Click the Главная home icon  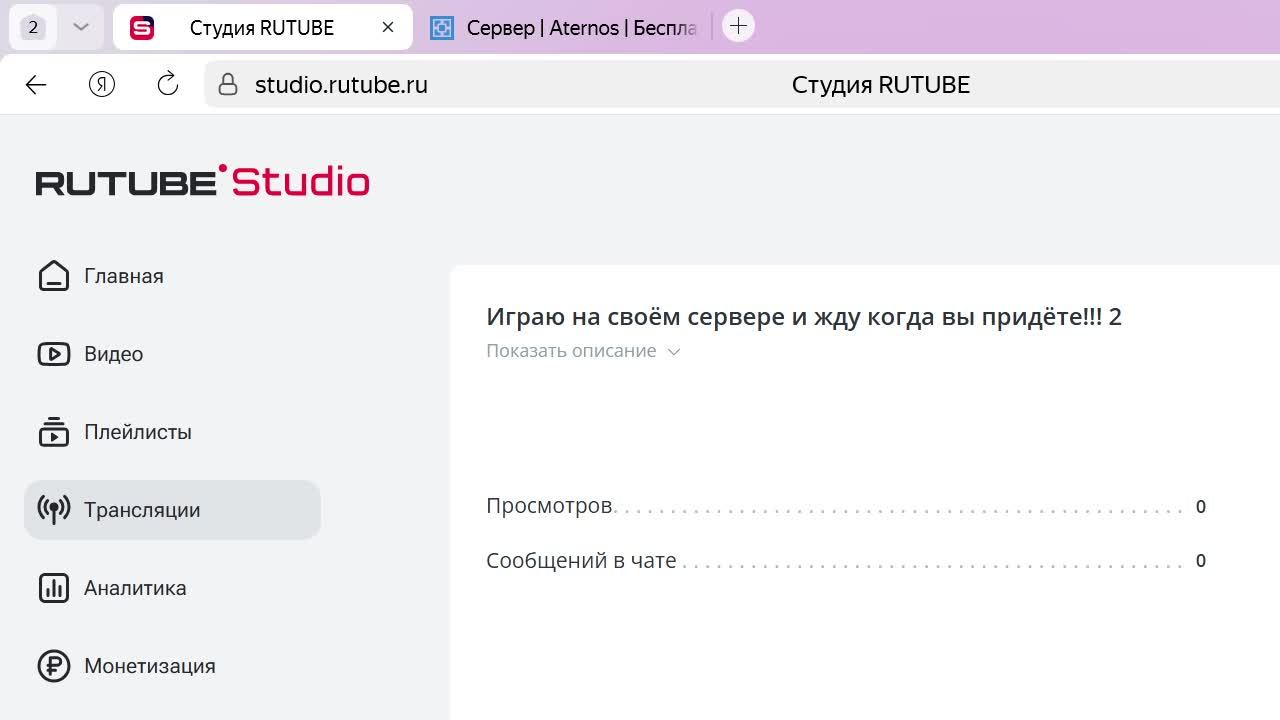[x=54, y=276]
